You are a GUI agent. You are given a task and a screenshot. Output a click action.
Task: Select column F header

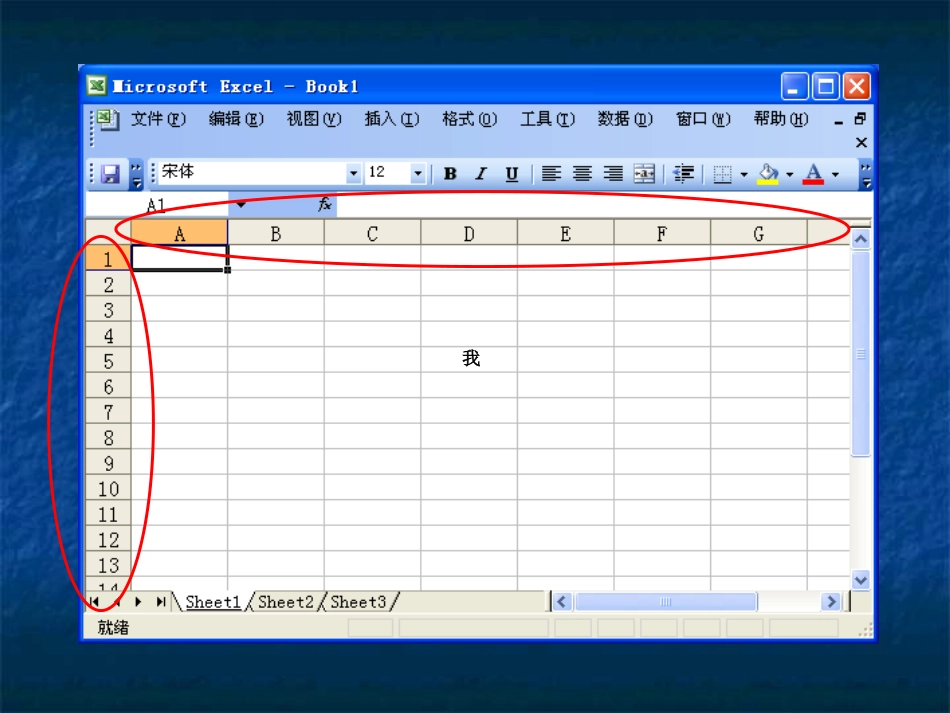coord(662,233)
